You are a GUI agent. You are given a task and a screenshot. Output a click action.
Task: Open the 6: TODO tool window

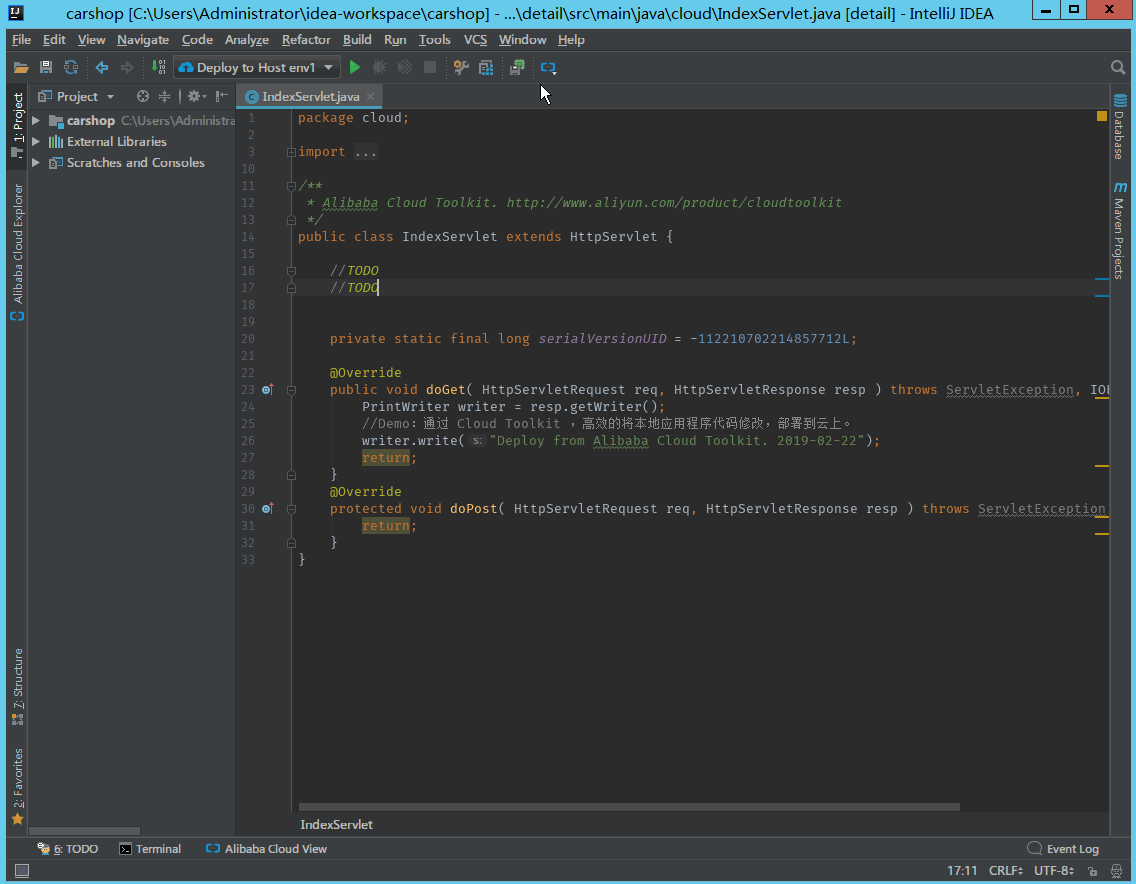(x=67, y=848)
